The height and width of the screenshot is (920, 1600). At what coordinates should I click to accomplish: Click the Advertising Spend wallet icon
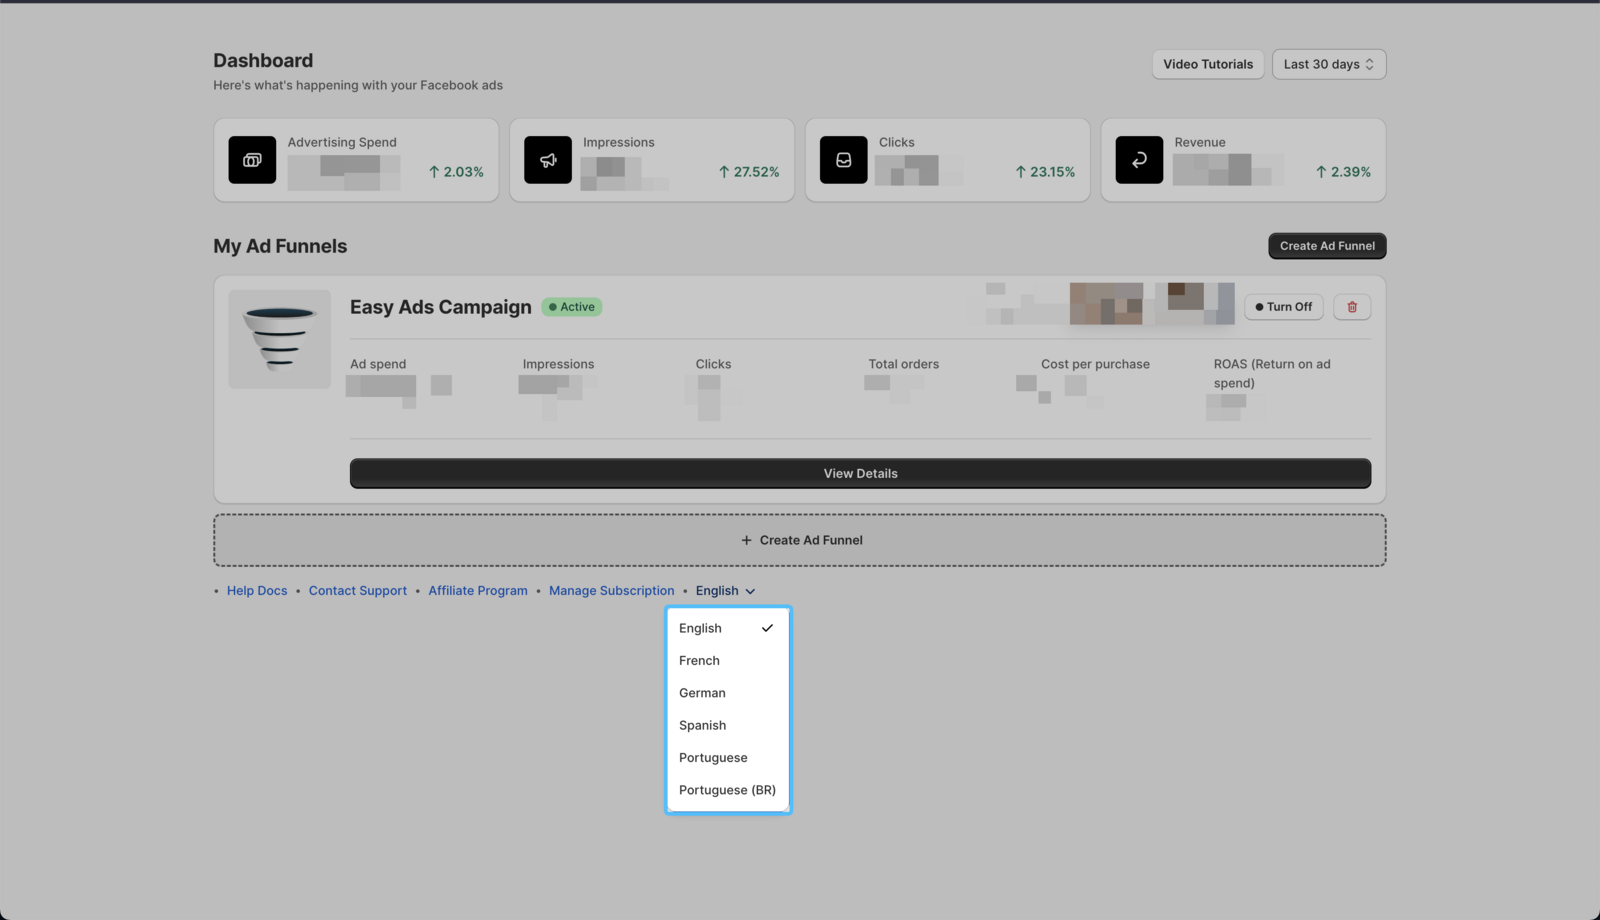point(251,160)
